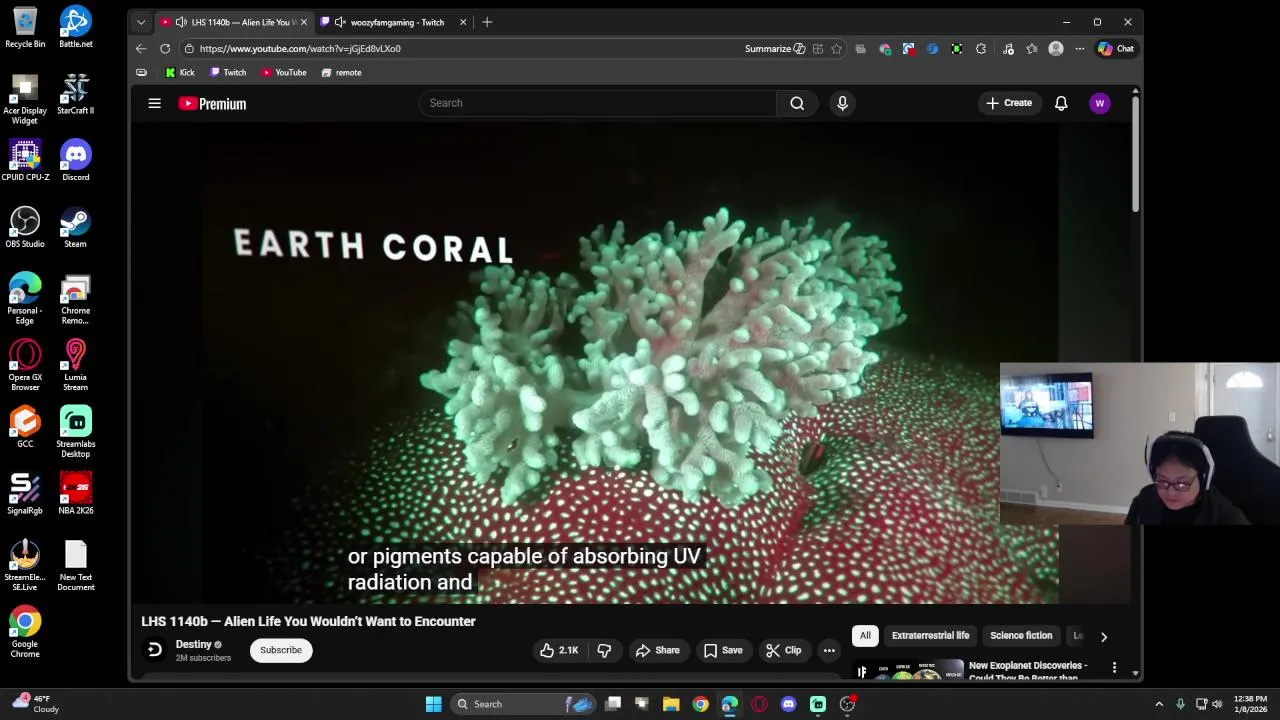
Task: Open OBS Studio desktop shortcut
Action: click(25, 227)
